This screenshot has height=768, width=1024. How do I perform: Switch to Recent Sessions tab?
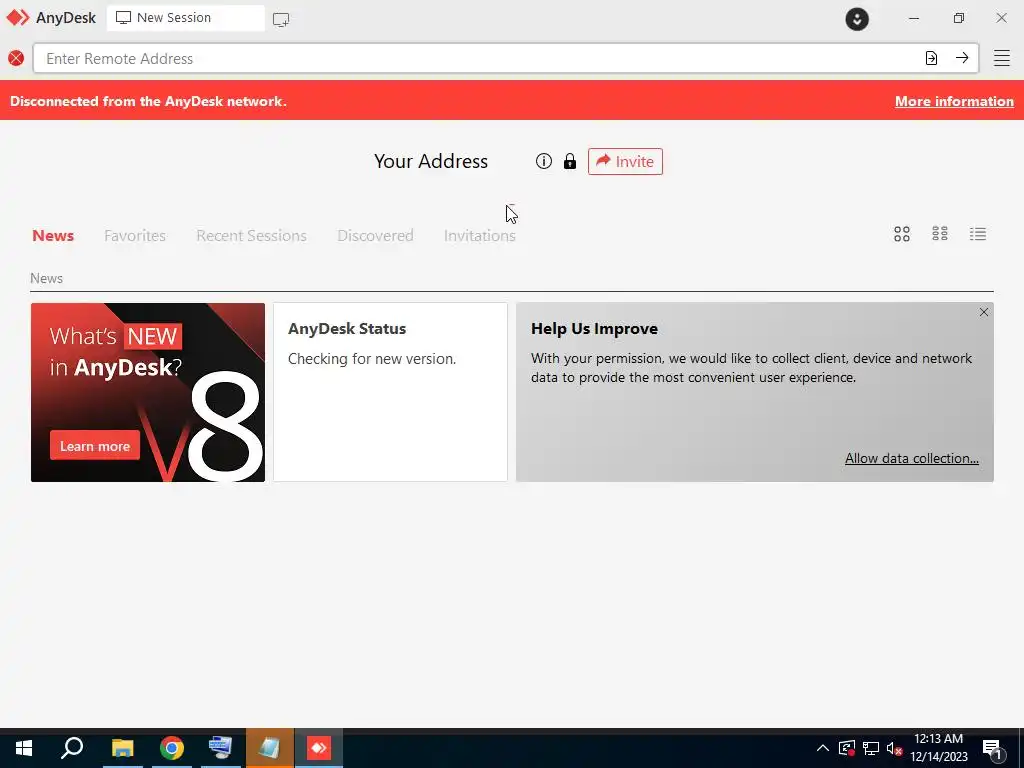click(251, 236)
